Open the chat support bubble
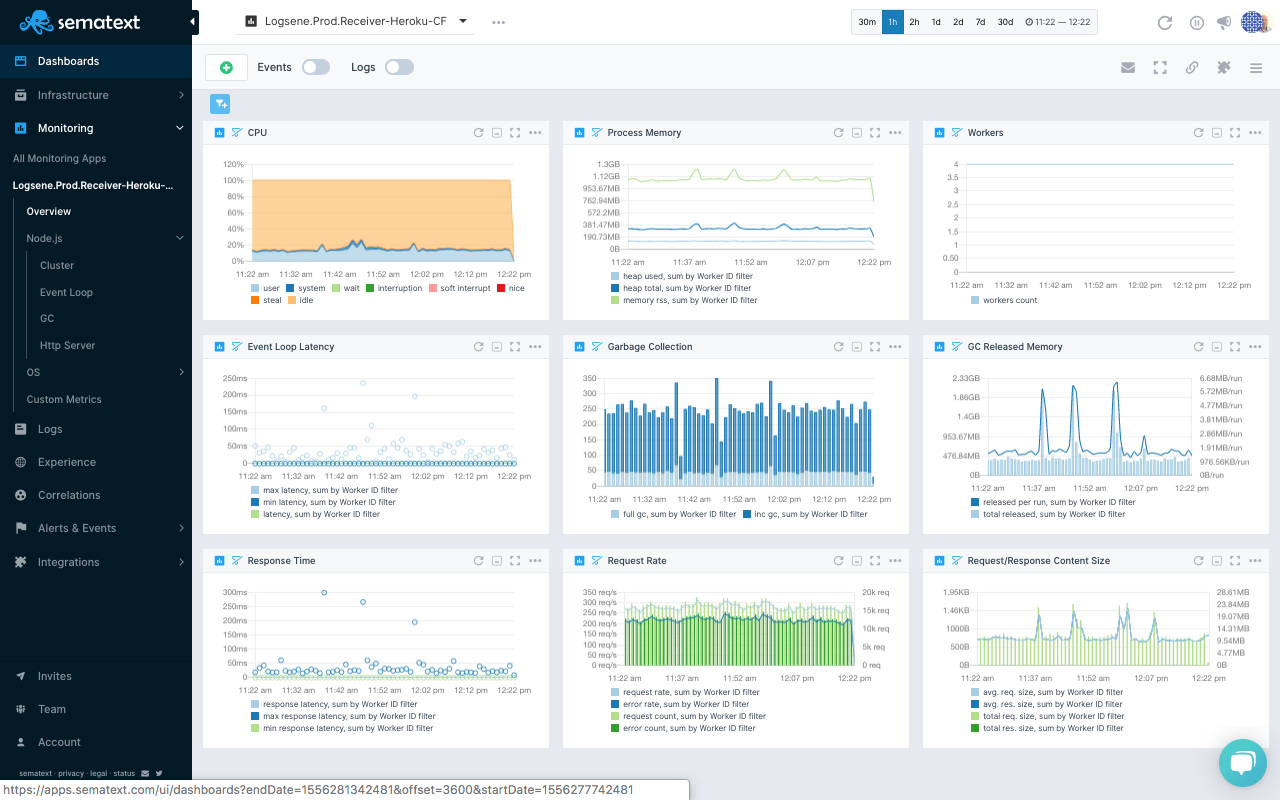 (1243, 763)
